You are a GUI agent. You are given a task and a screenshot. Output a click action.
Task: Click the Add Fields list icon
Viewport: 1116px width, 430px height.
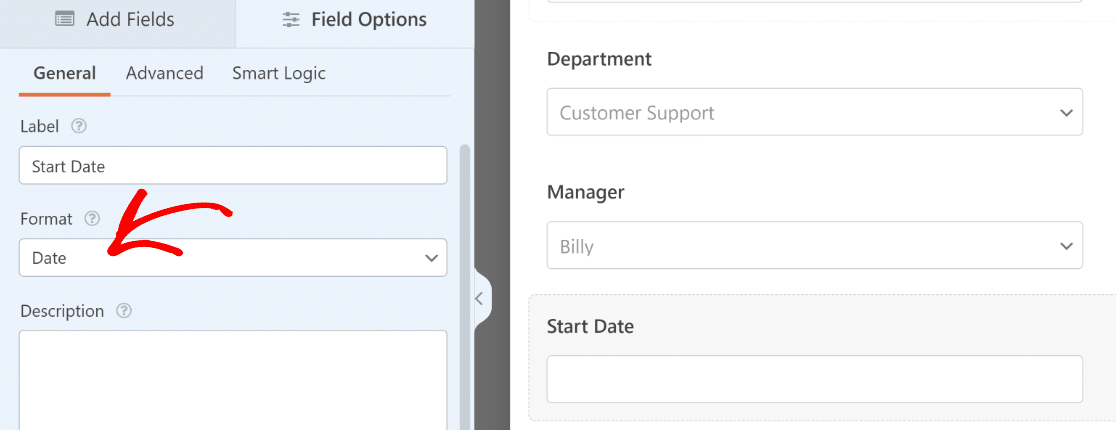[x=65, y=19]
